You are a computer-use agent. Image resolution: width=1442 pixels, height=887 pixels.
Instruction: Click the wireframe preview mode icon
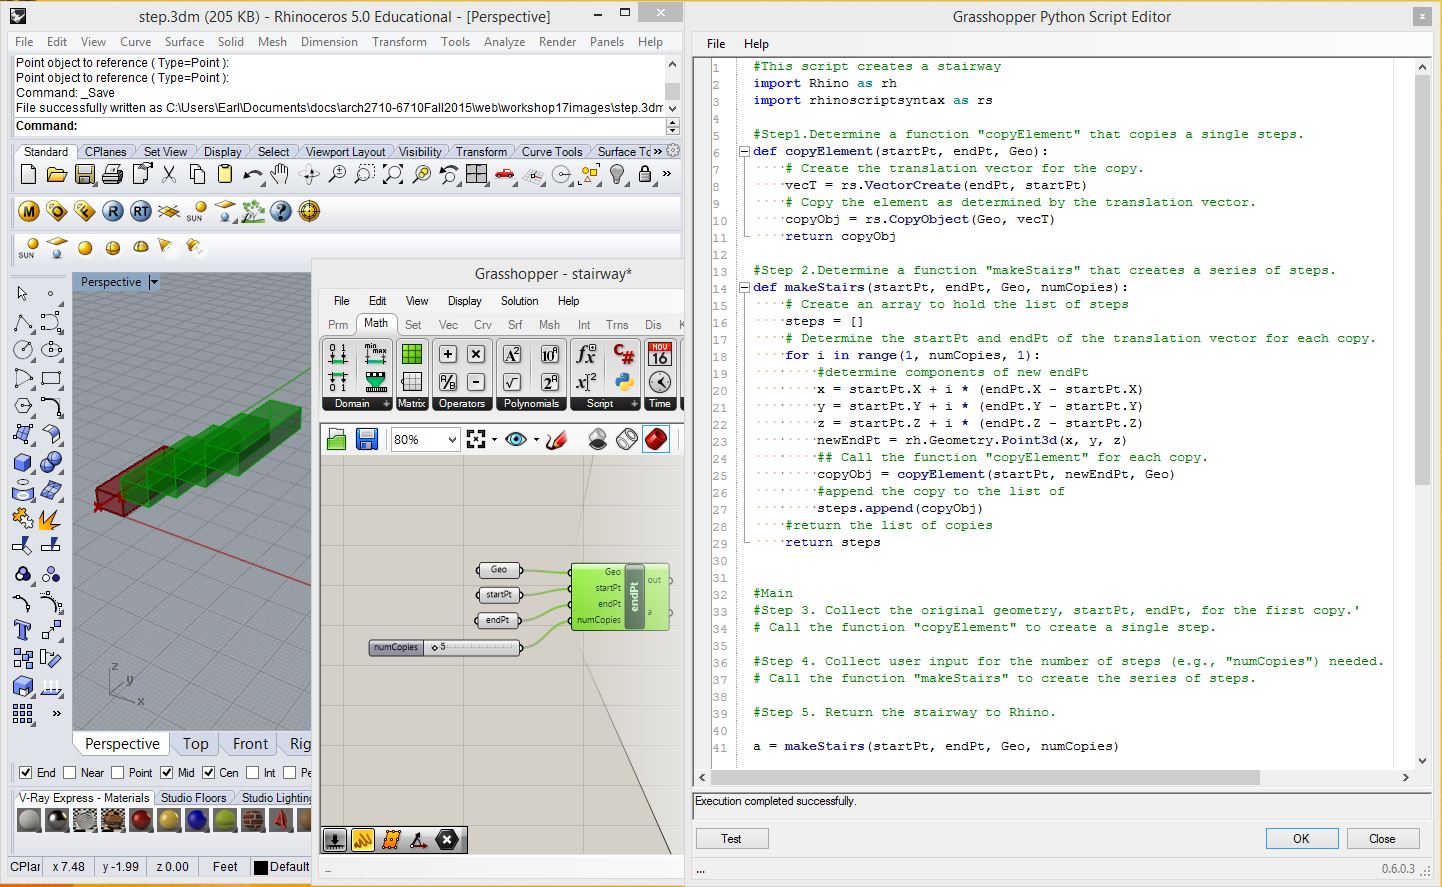(627, 439)
